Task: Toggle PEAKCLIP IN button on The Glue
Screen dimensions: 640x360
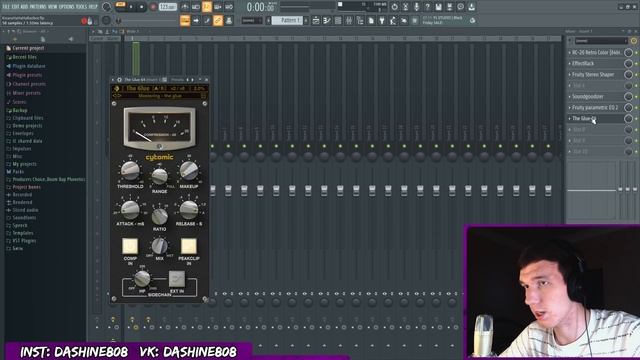Action: [189, 246]
